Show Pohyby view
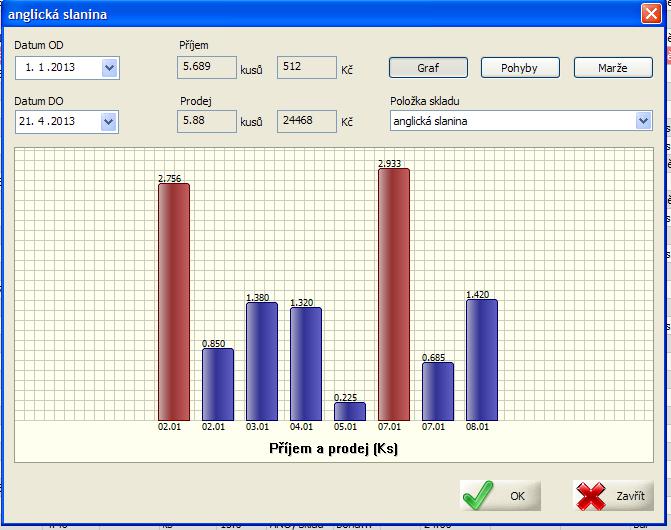 (520, 68)
